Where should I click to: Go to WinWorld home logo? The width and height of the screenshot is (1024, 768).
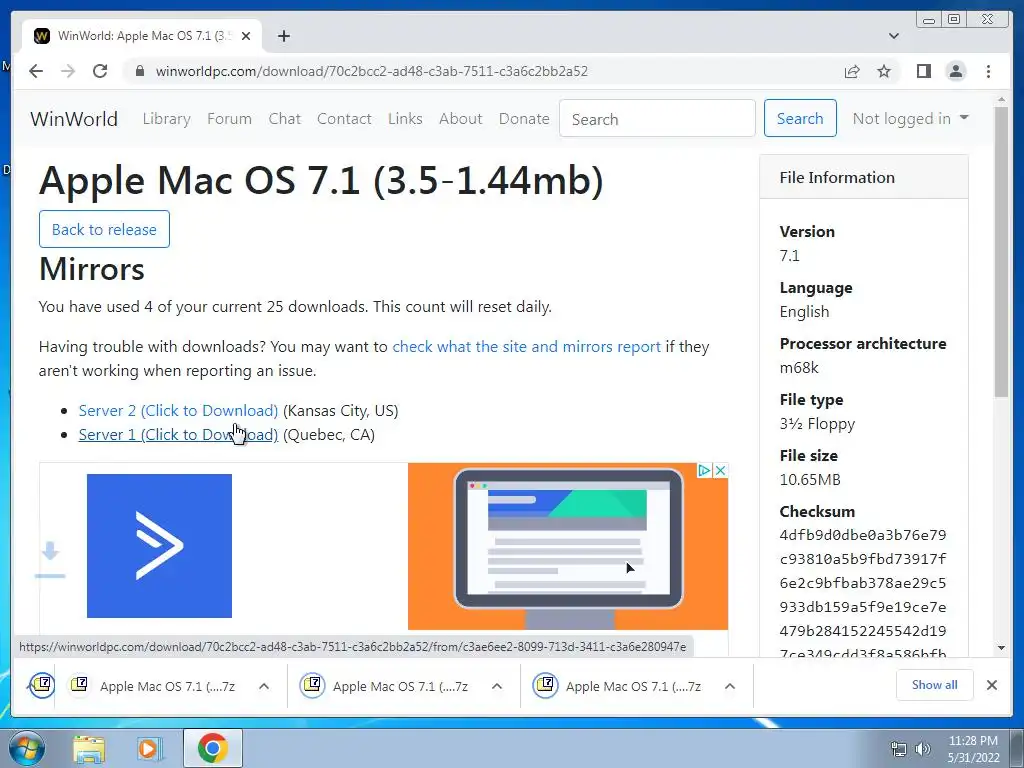pos(74,119)
